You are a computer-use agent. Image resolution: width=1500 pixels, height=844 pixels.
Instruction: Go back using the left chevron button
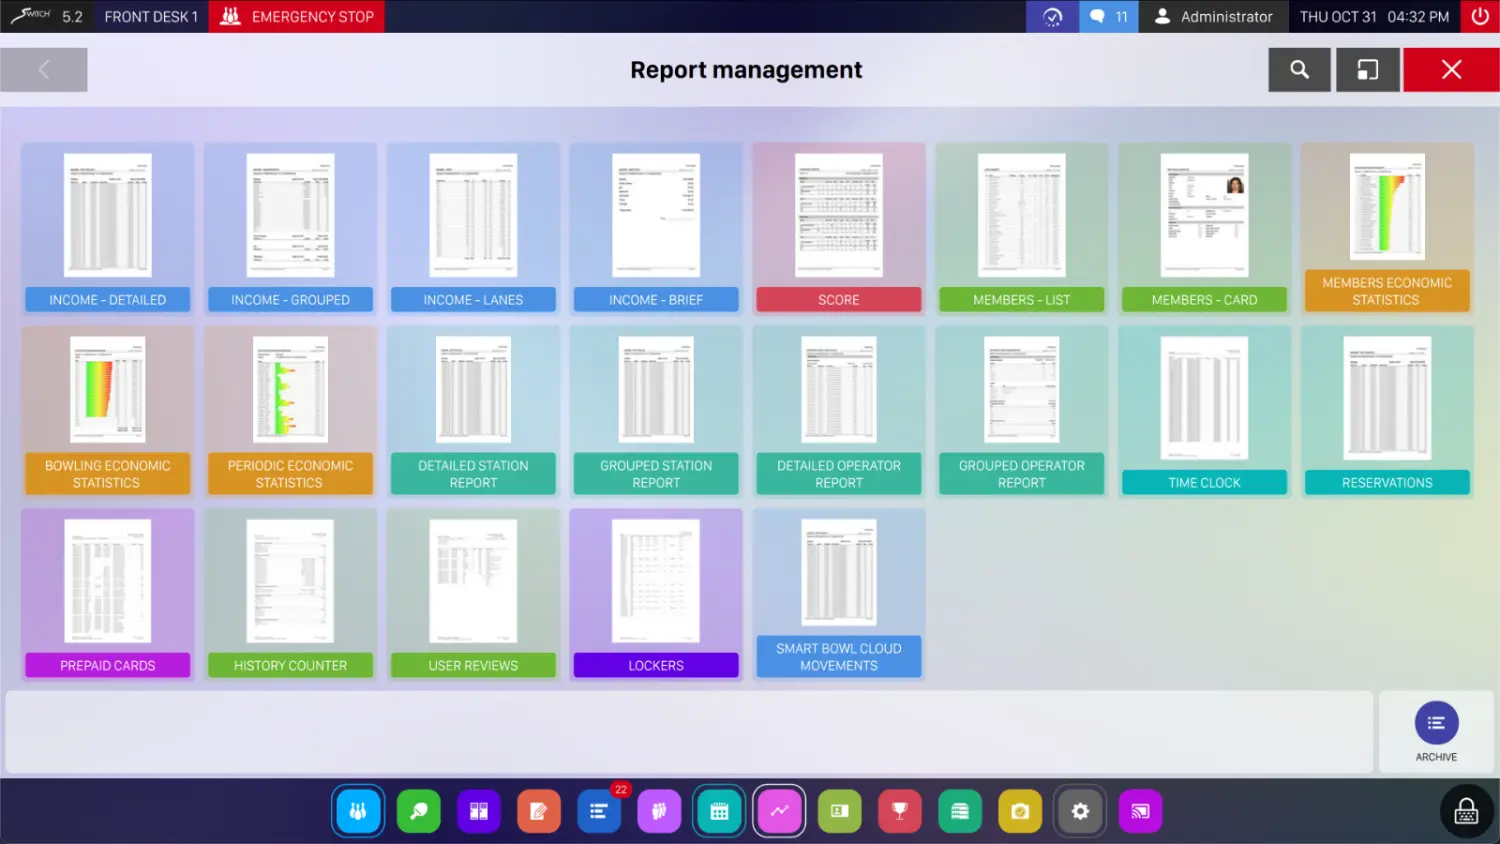pos(44,70)
